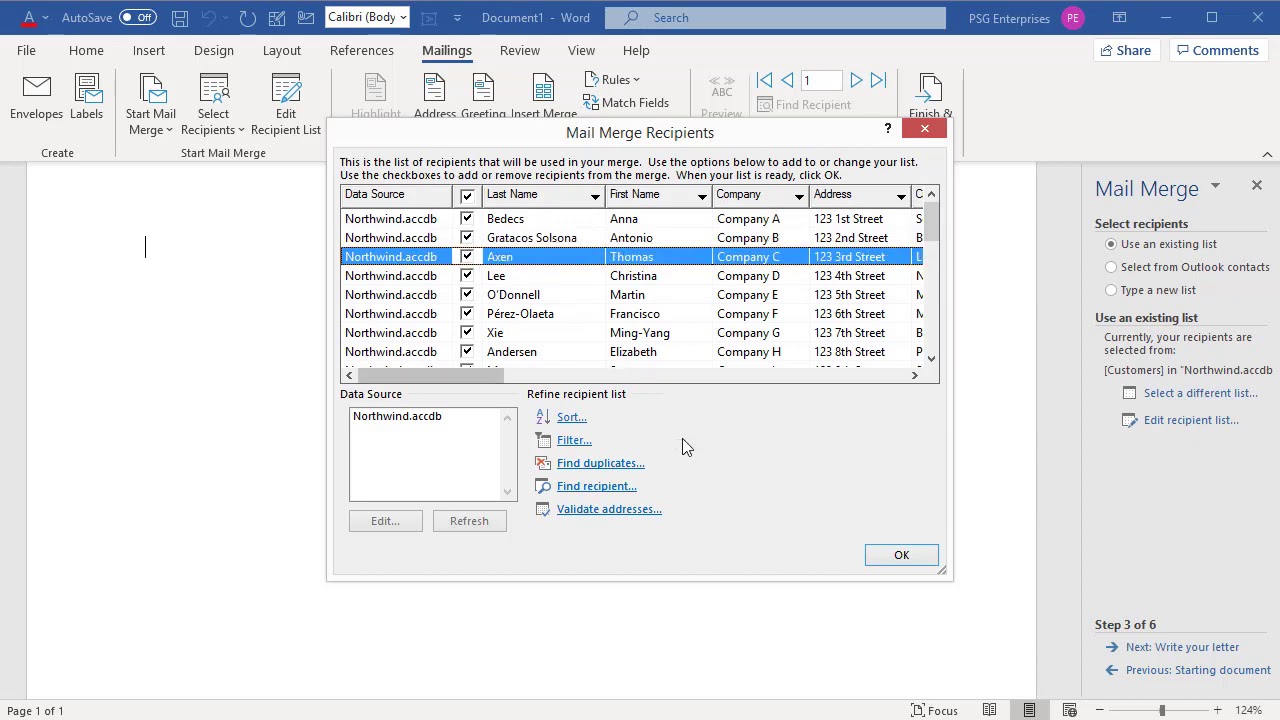Uncheck the O'Donnell recipient checkbox
1280x720 pixels.
point(467,294)
